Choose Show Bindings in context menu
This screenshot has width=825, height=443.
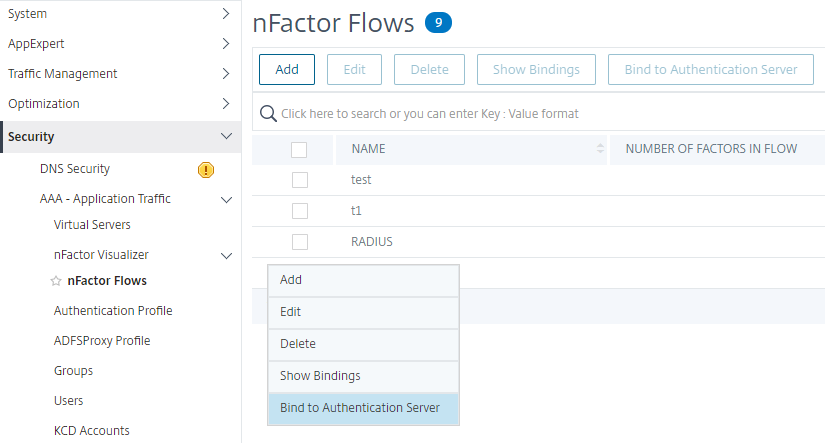click(x=363, y=376)
